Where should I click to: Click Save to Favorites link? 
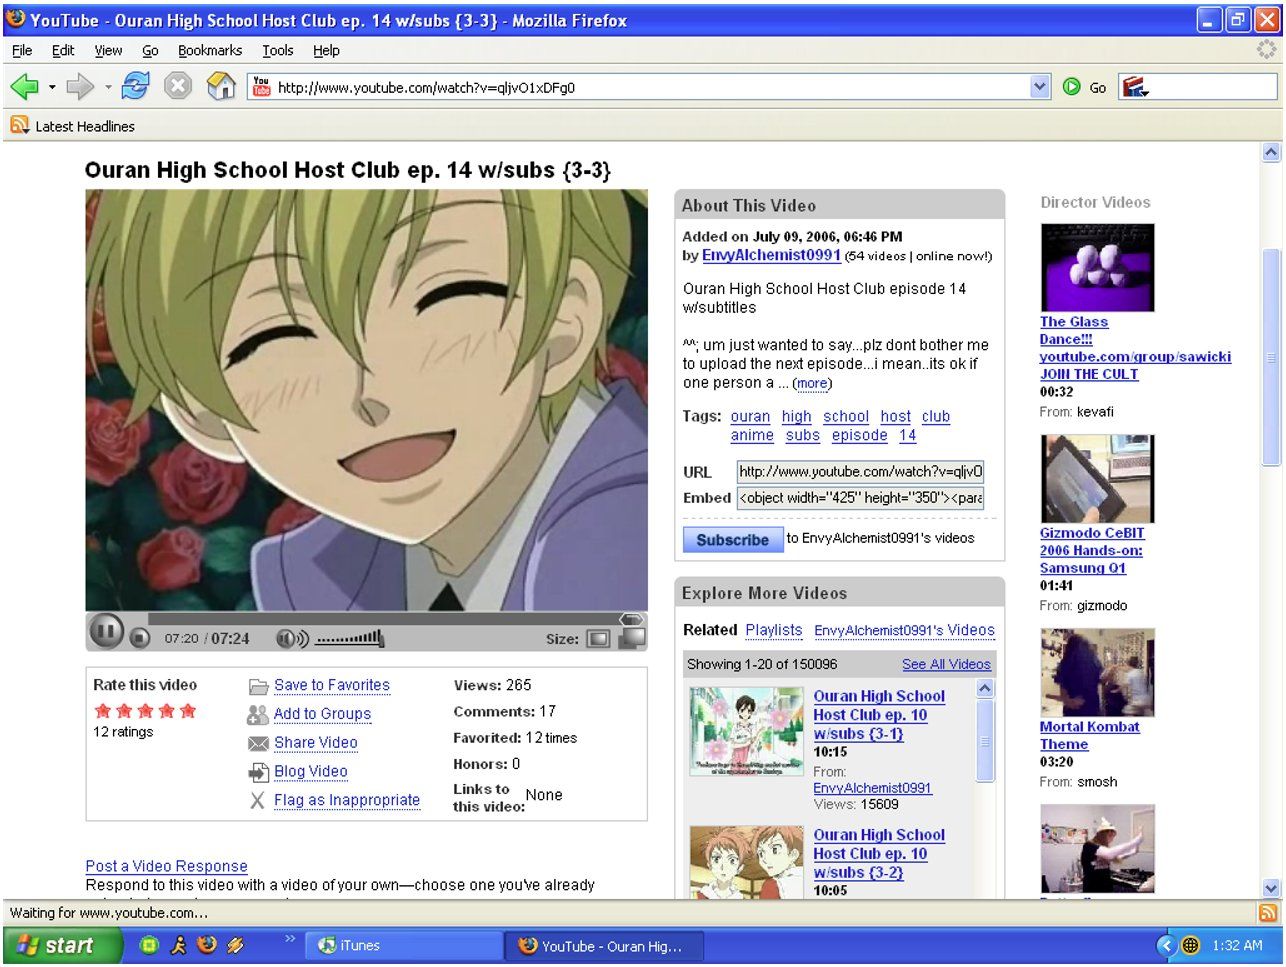tap(332, 685)
